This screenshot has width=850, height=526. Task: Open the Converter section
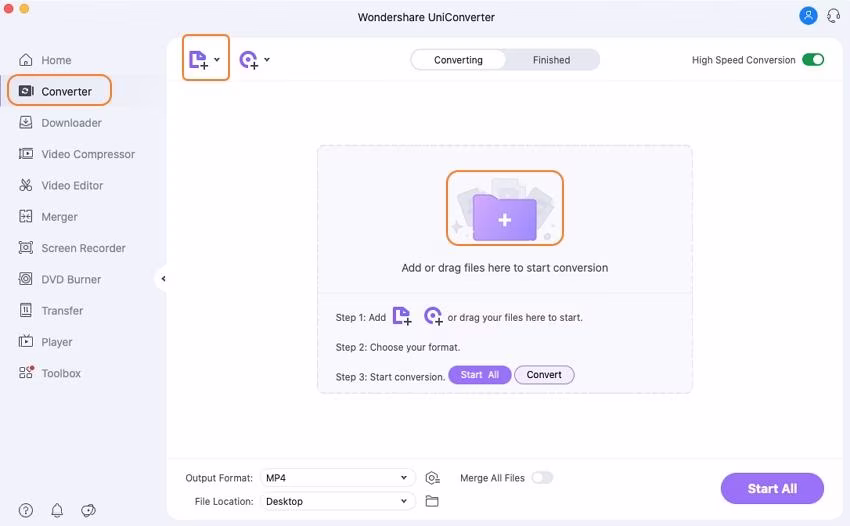click(x=59, y=91)
